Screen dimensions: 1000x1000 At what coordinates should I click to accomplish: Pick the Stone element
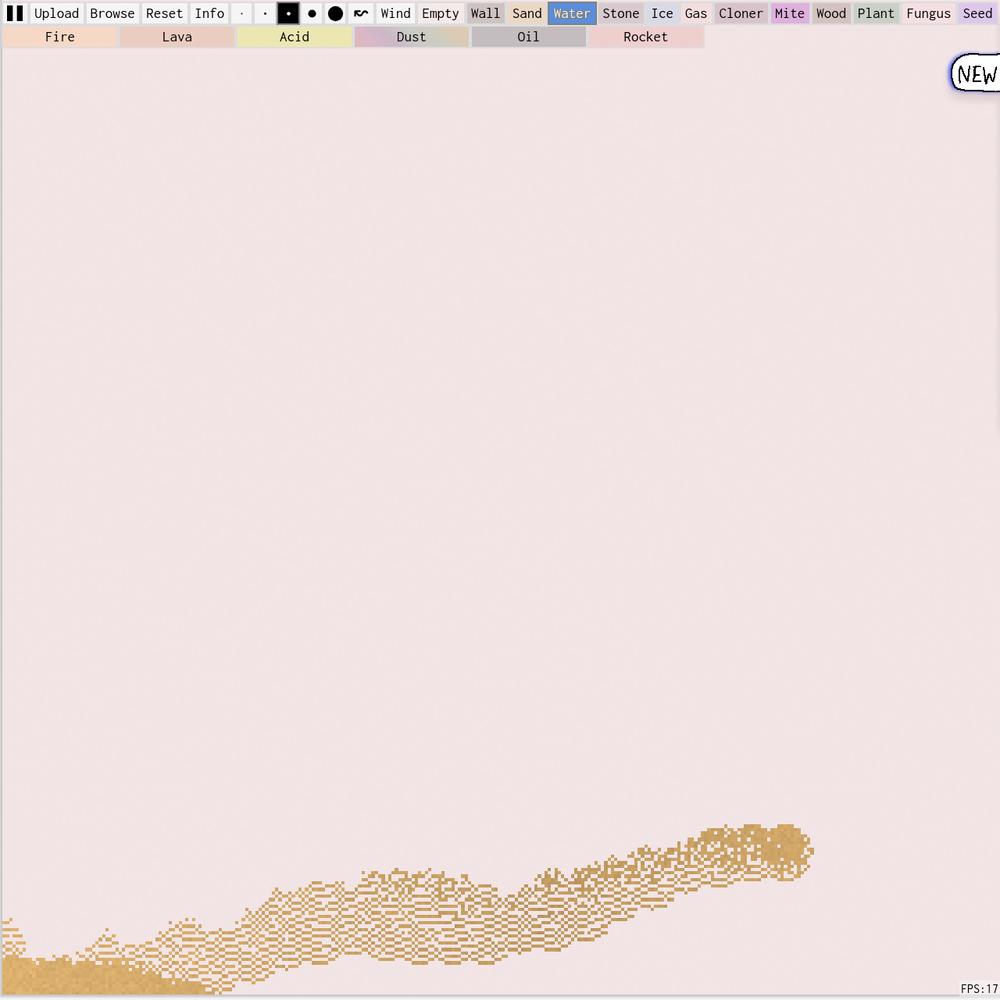621,13
